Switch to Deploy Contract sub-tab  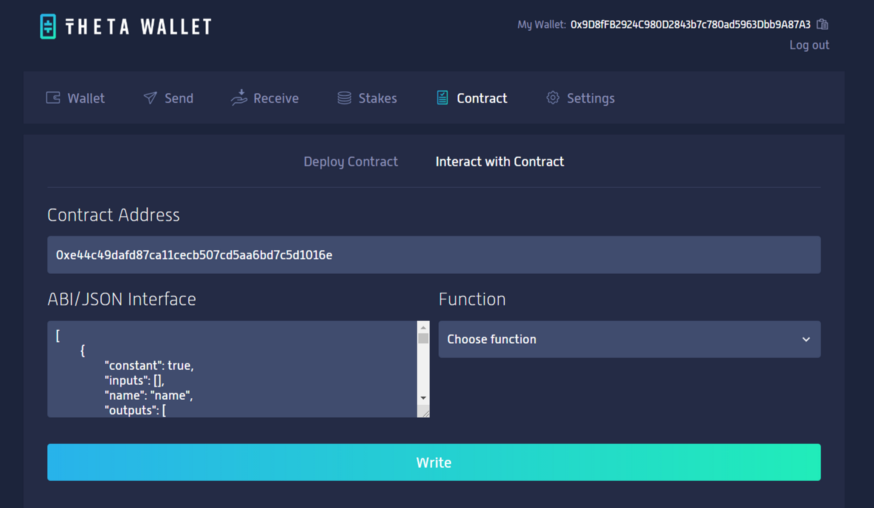pyautogui.click(x=351, y=162)
